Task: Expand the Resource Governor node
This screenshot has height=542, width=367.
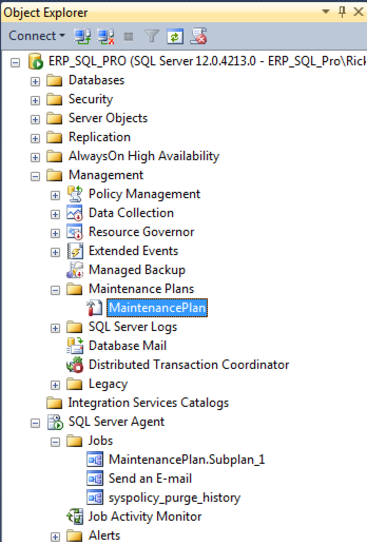Action: 55,234
